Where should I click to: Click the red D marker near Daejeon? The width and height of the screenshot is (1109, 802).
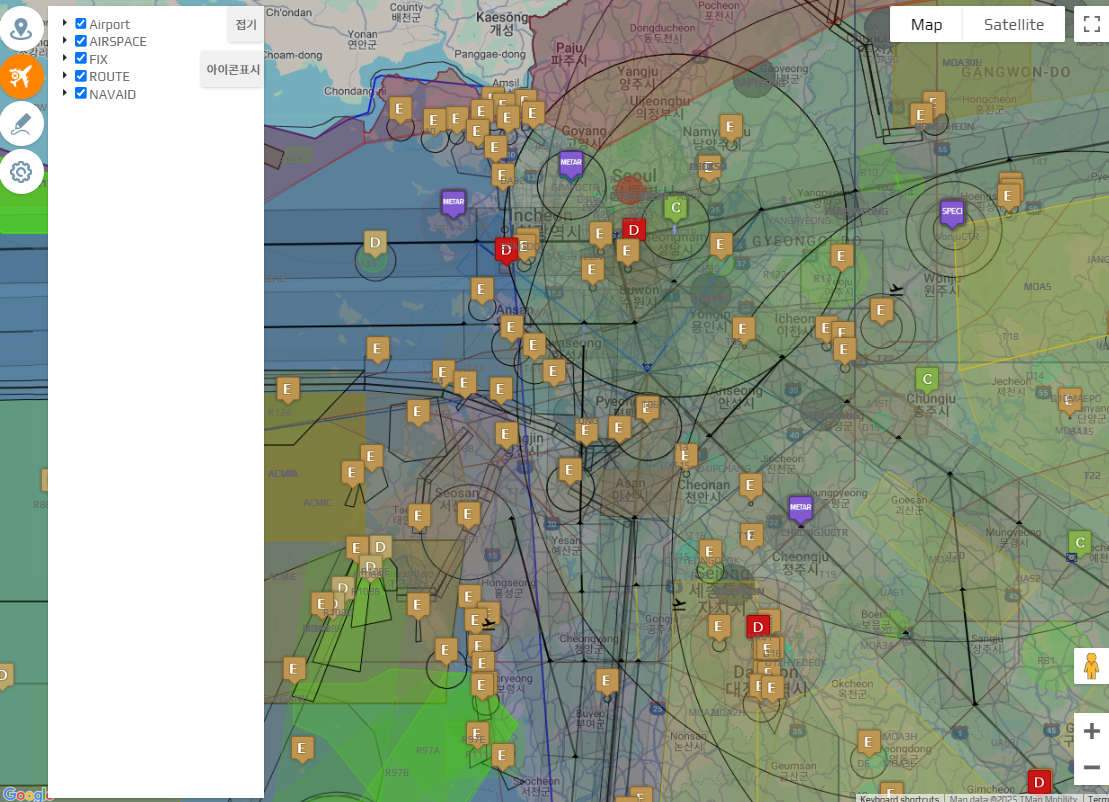[758, 626]
